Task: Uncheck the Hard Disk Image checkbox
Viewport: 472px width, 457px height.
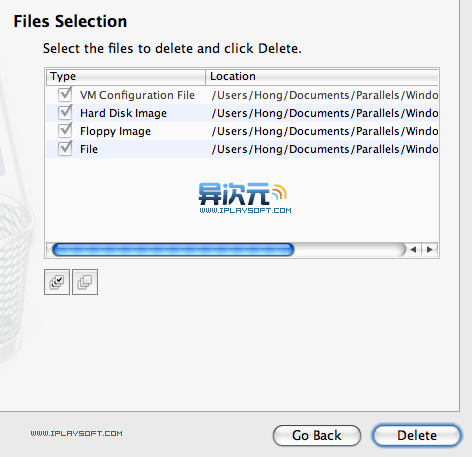Action: point(65,113)
